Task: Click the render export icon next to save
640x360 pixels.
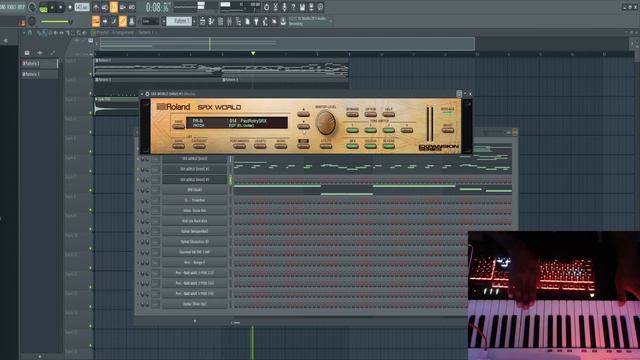Action: pos(311,7)
